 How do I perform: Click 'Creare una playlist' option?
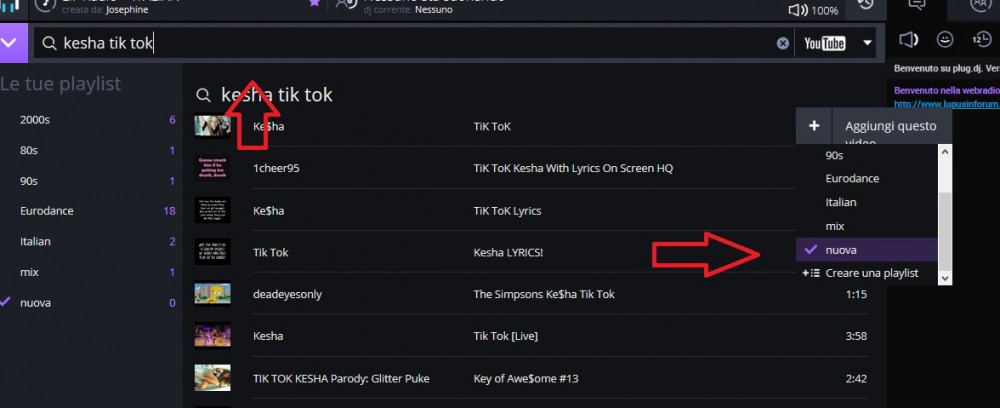(871, 273)
